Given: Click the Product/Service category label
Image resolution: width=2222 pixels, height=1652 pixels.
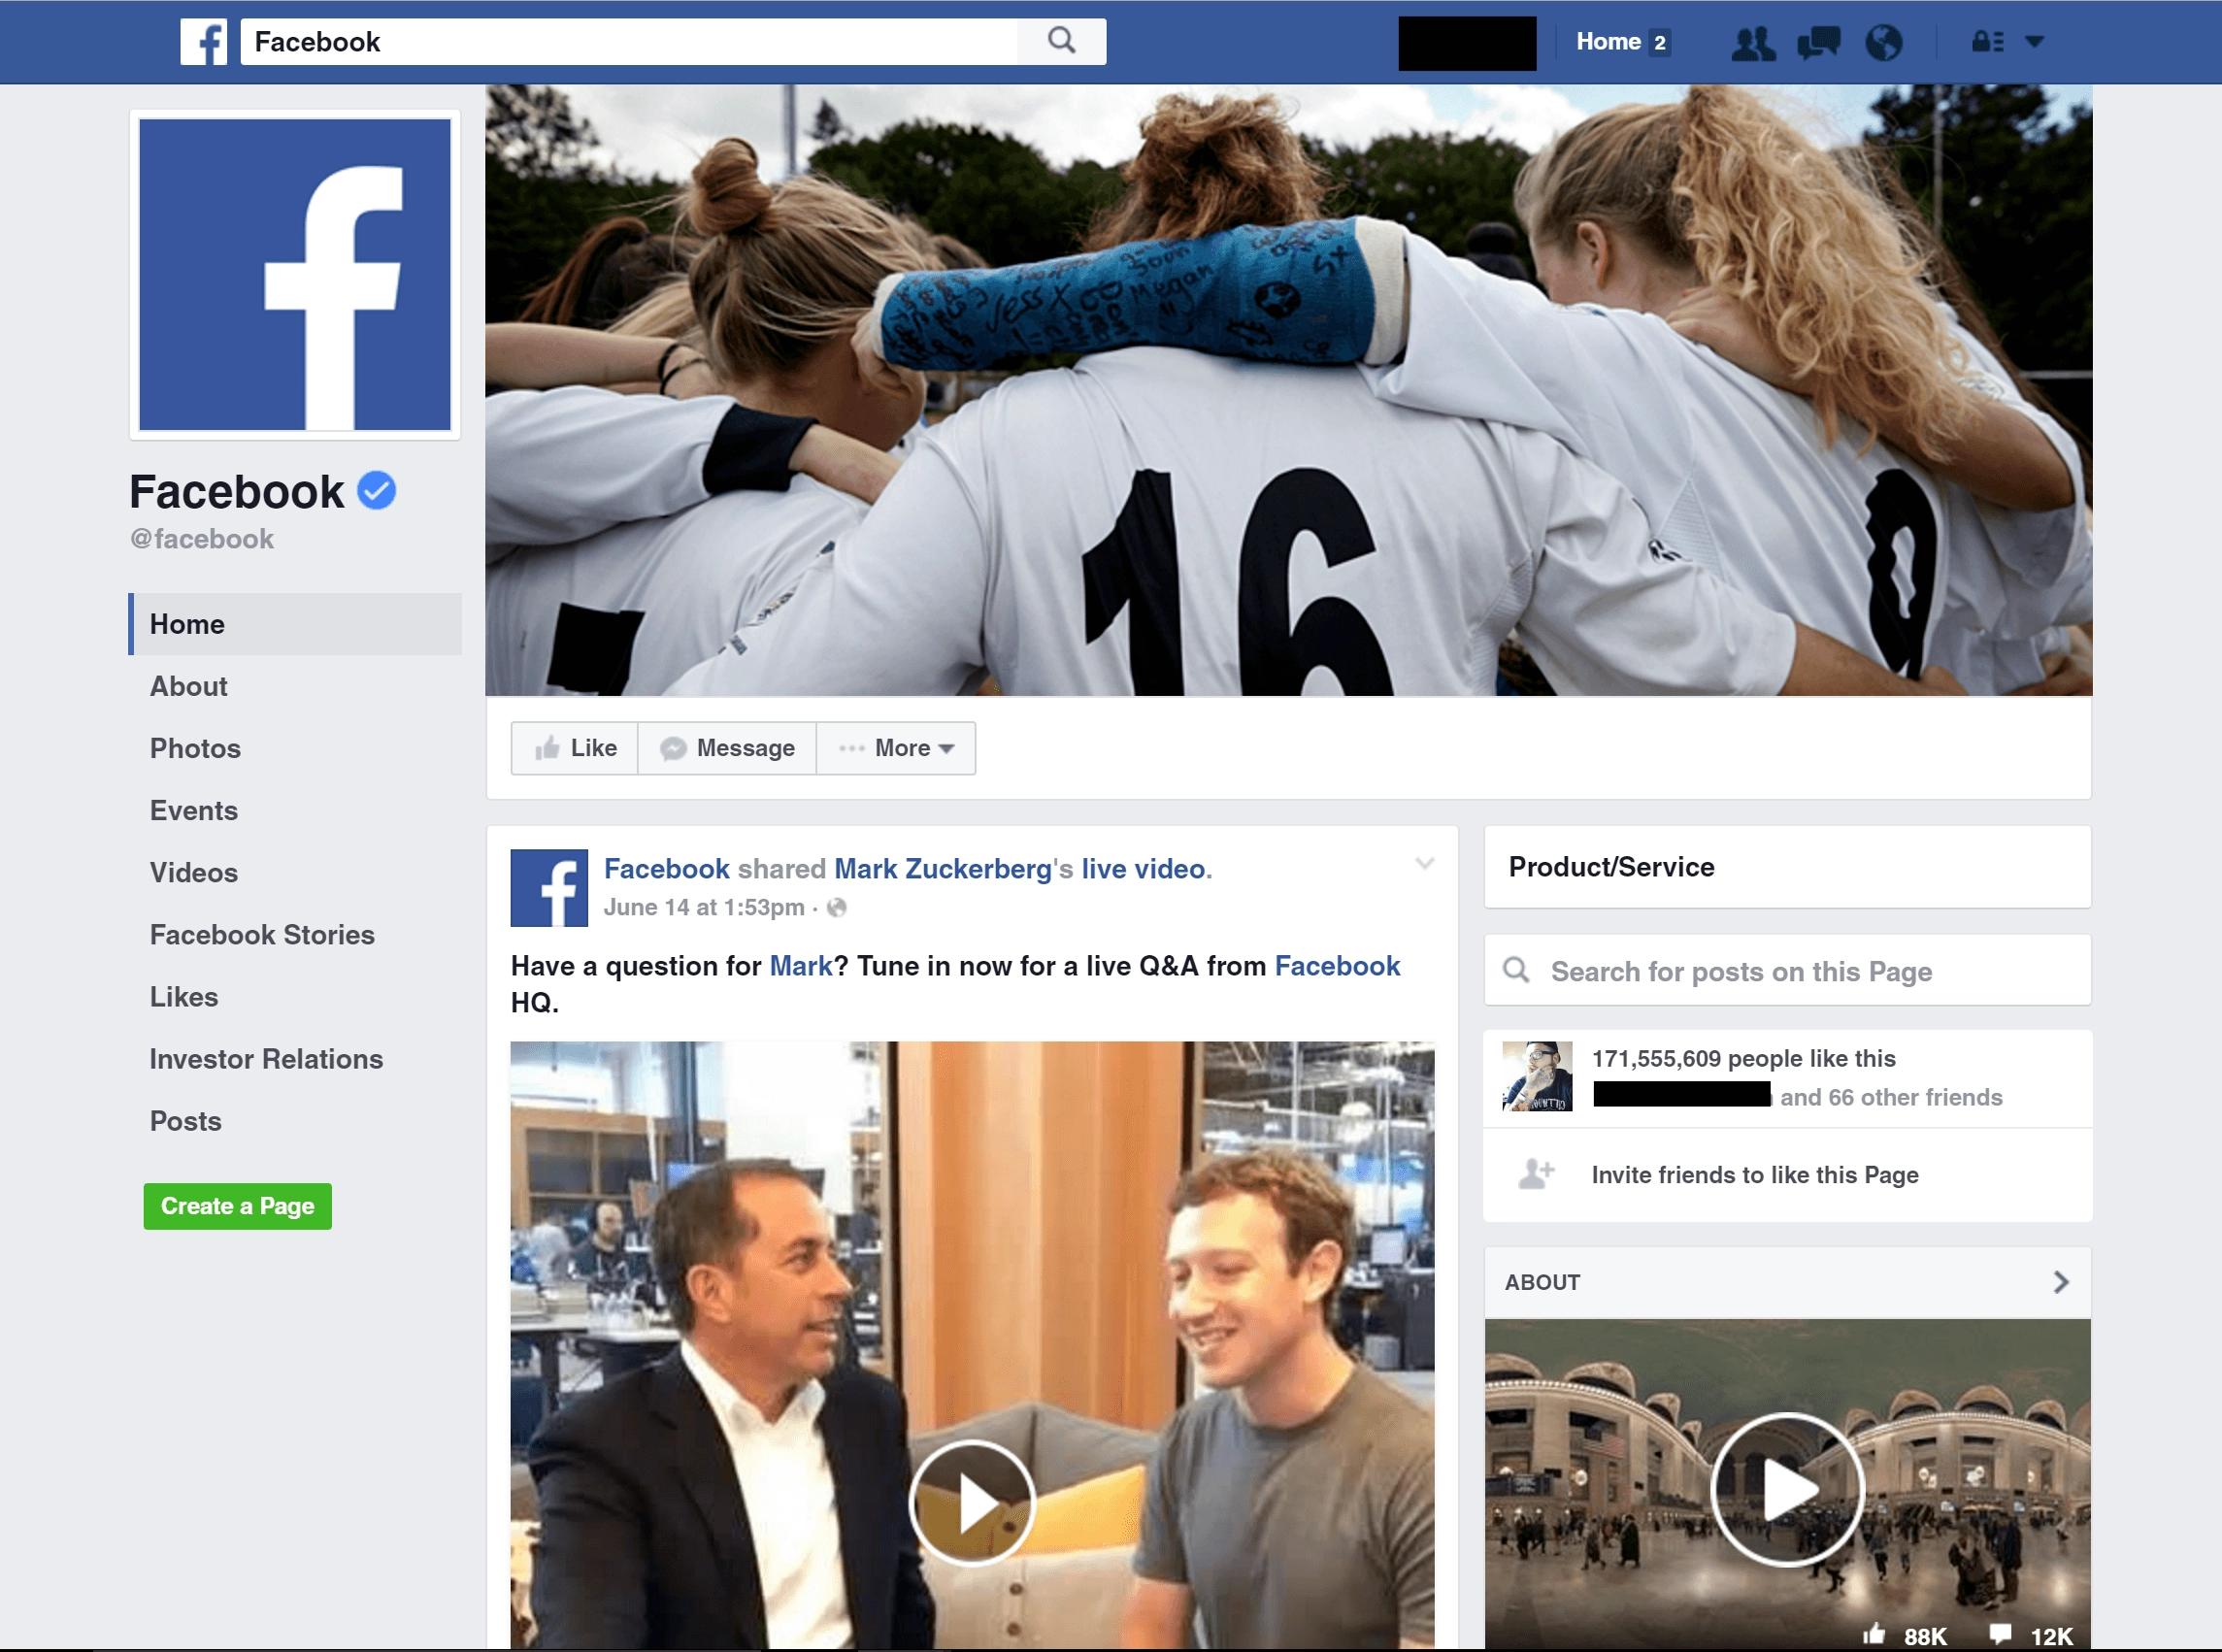Looking at the screenshot, I should tap(1612, 867).
